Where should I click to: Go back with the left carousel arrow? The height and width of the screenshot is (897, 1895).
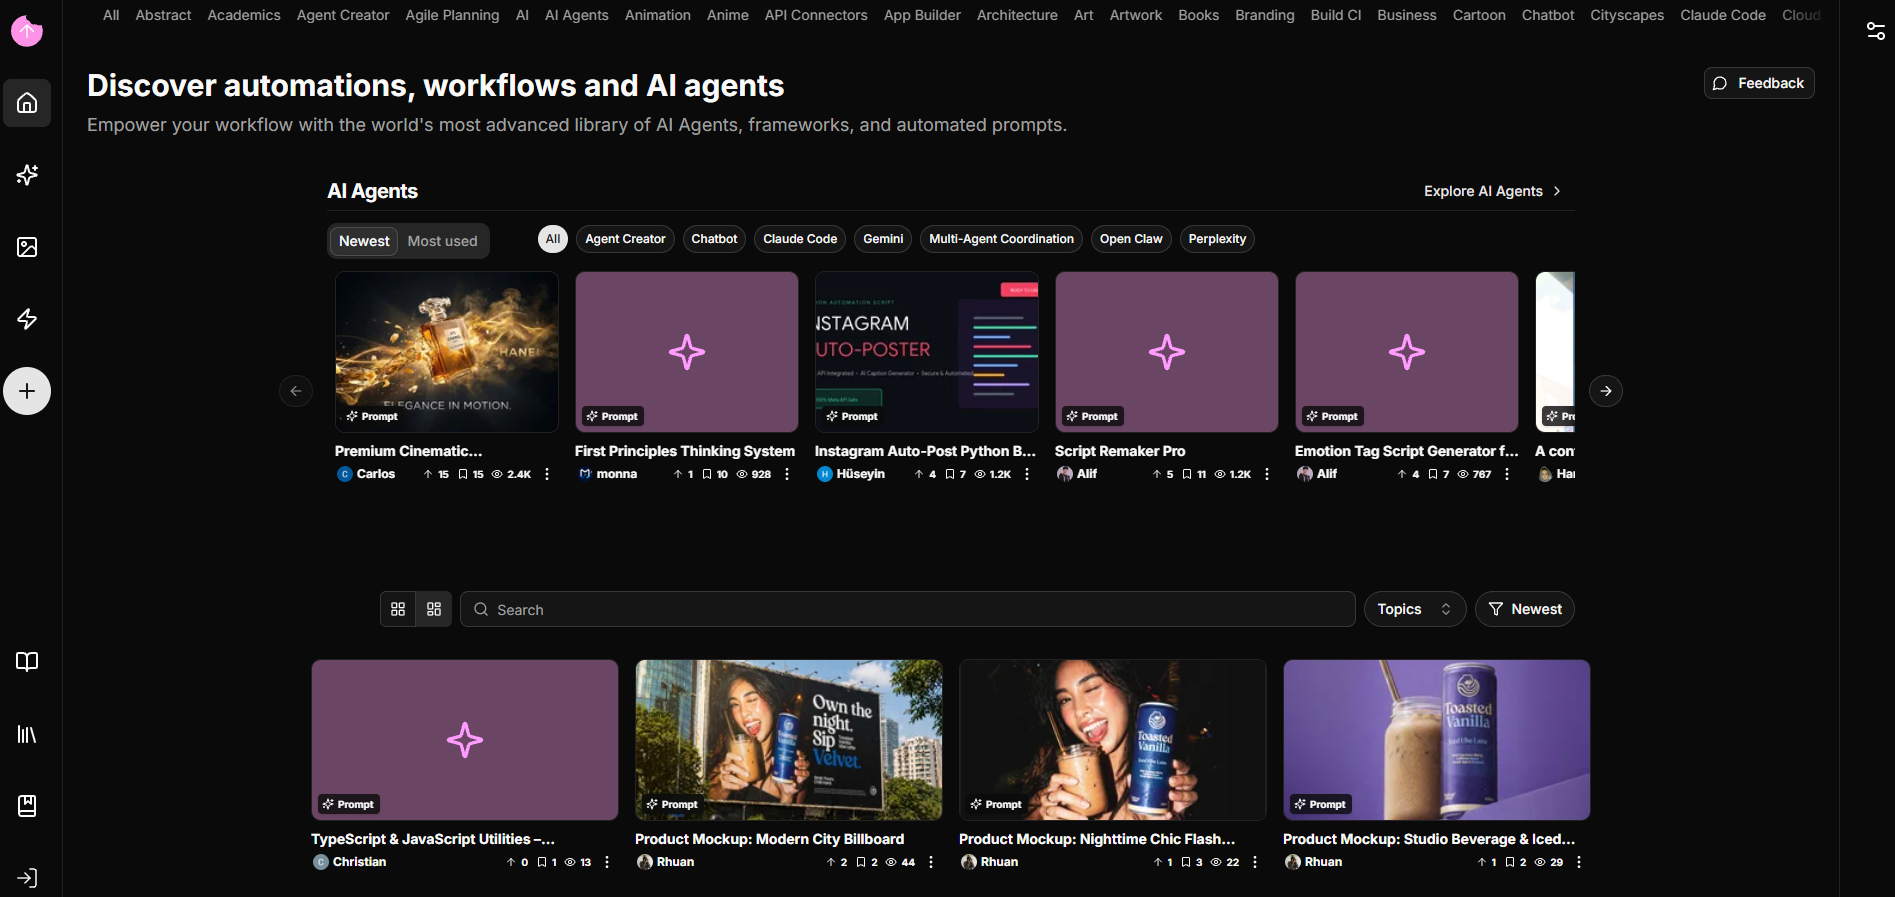click(x=296, y=391)
